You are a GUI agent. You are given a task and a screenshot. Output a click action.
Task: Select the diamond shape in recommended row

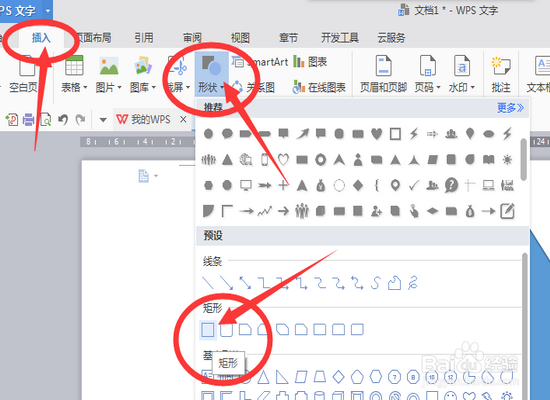(358, 185)
